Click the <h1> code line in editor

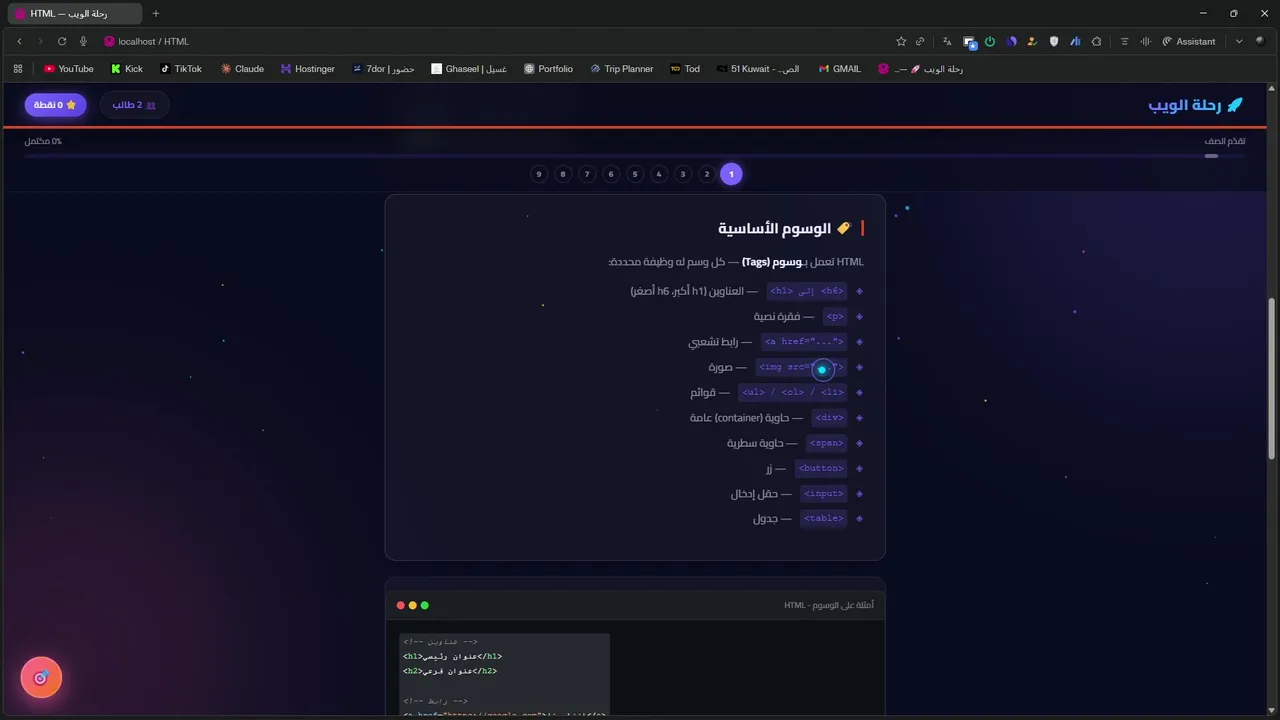[453, 657]
